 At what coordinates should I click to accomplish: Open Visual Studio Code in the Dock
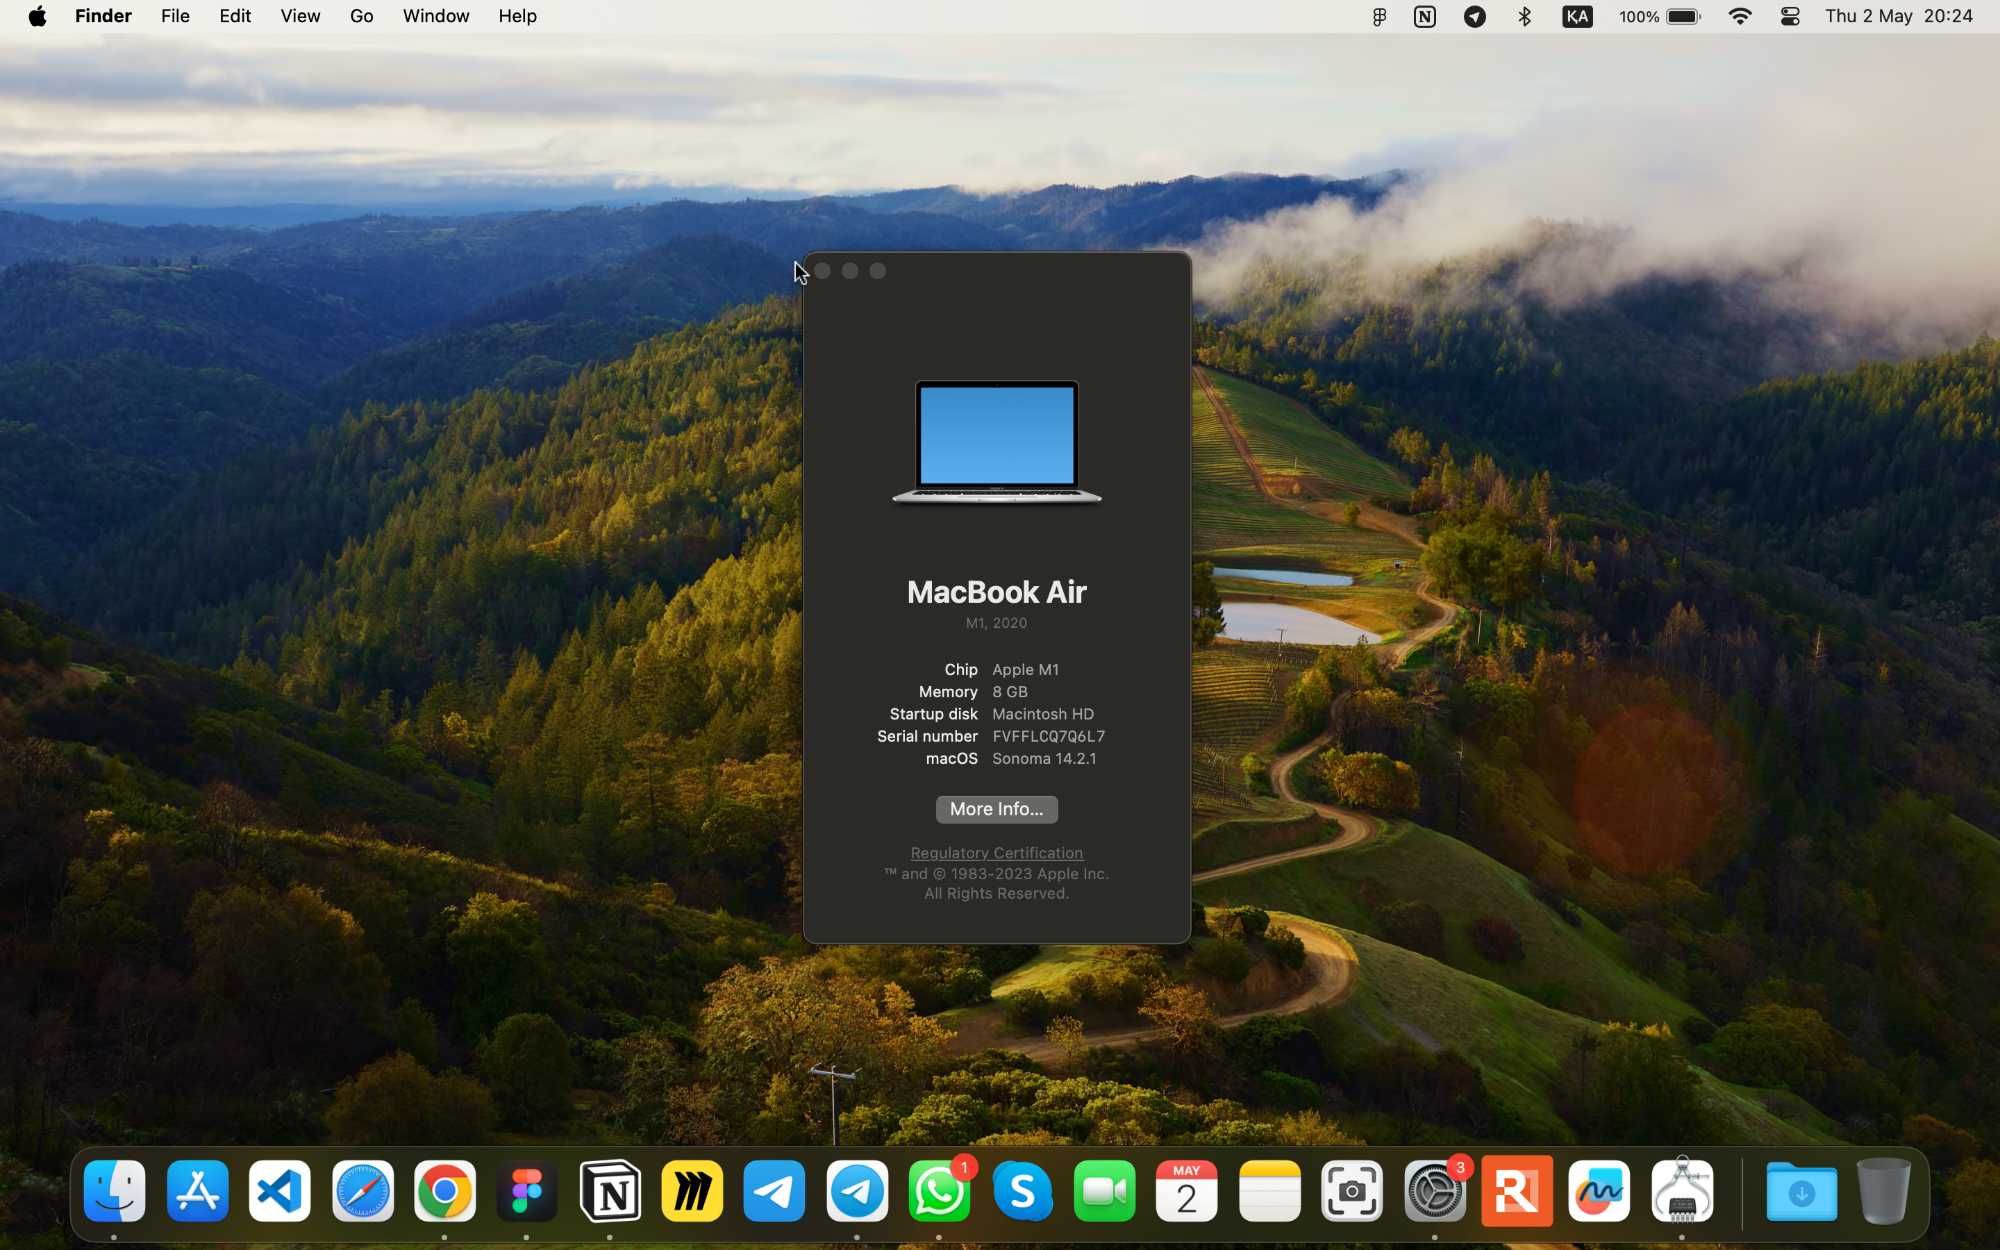click(280, 1191)
